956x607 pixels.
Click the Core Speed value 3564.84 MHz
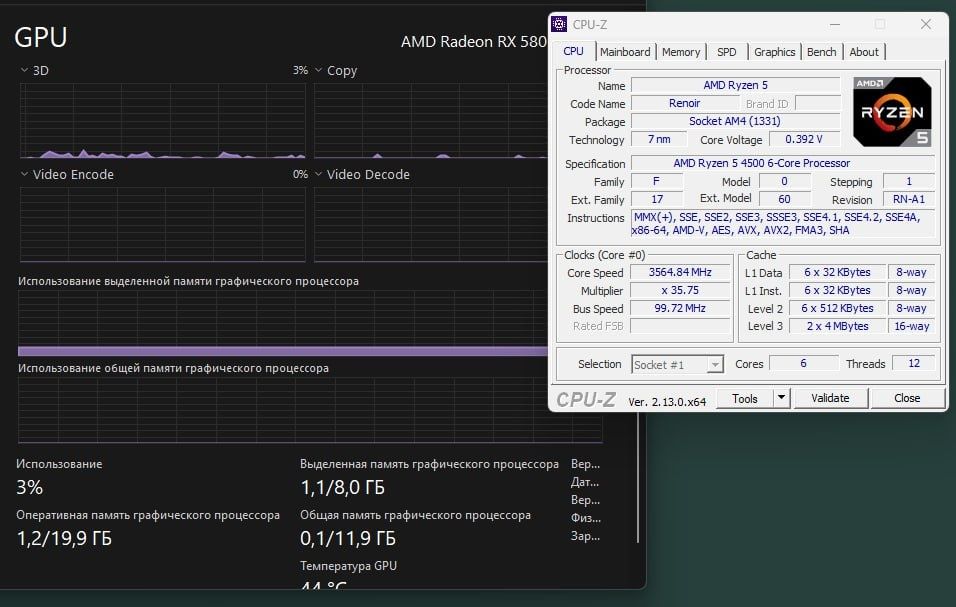pos(680,272)
